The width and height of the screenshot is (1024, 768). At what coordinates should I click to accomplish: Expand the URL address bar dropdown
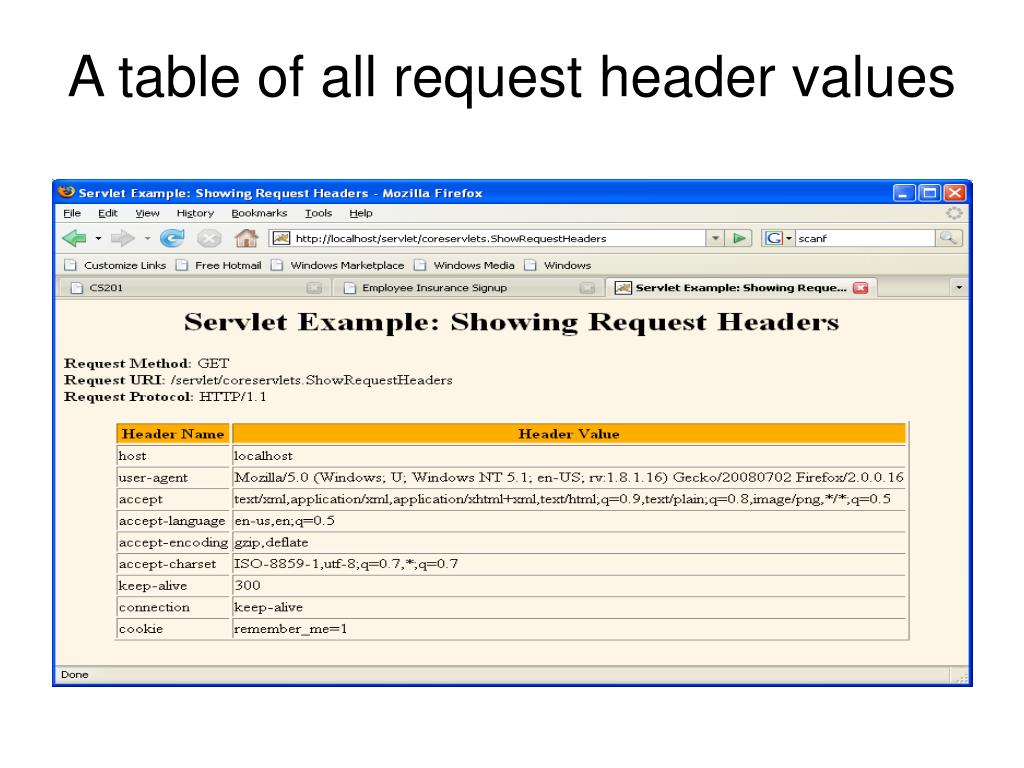tap(715, 238)
